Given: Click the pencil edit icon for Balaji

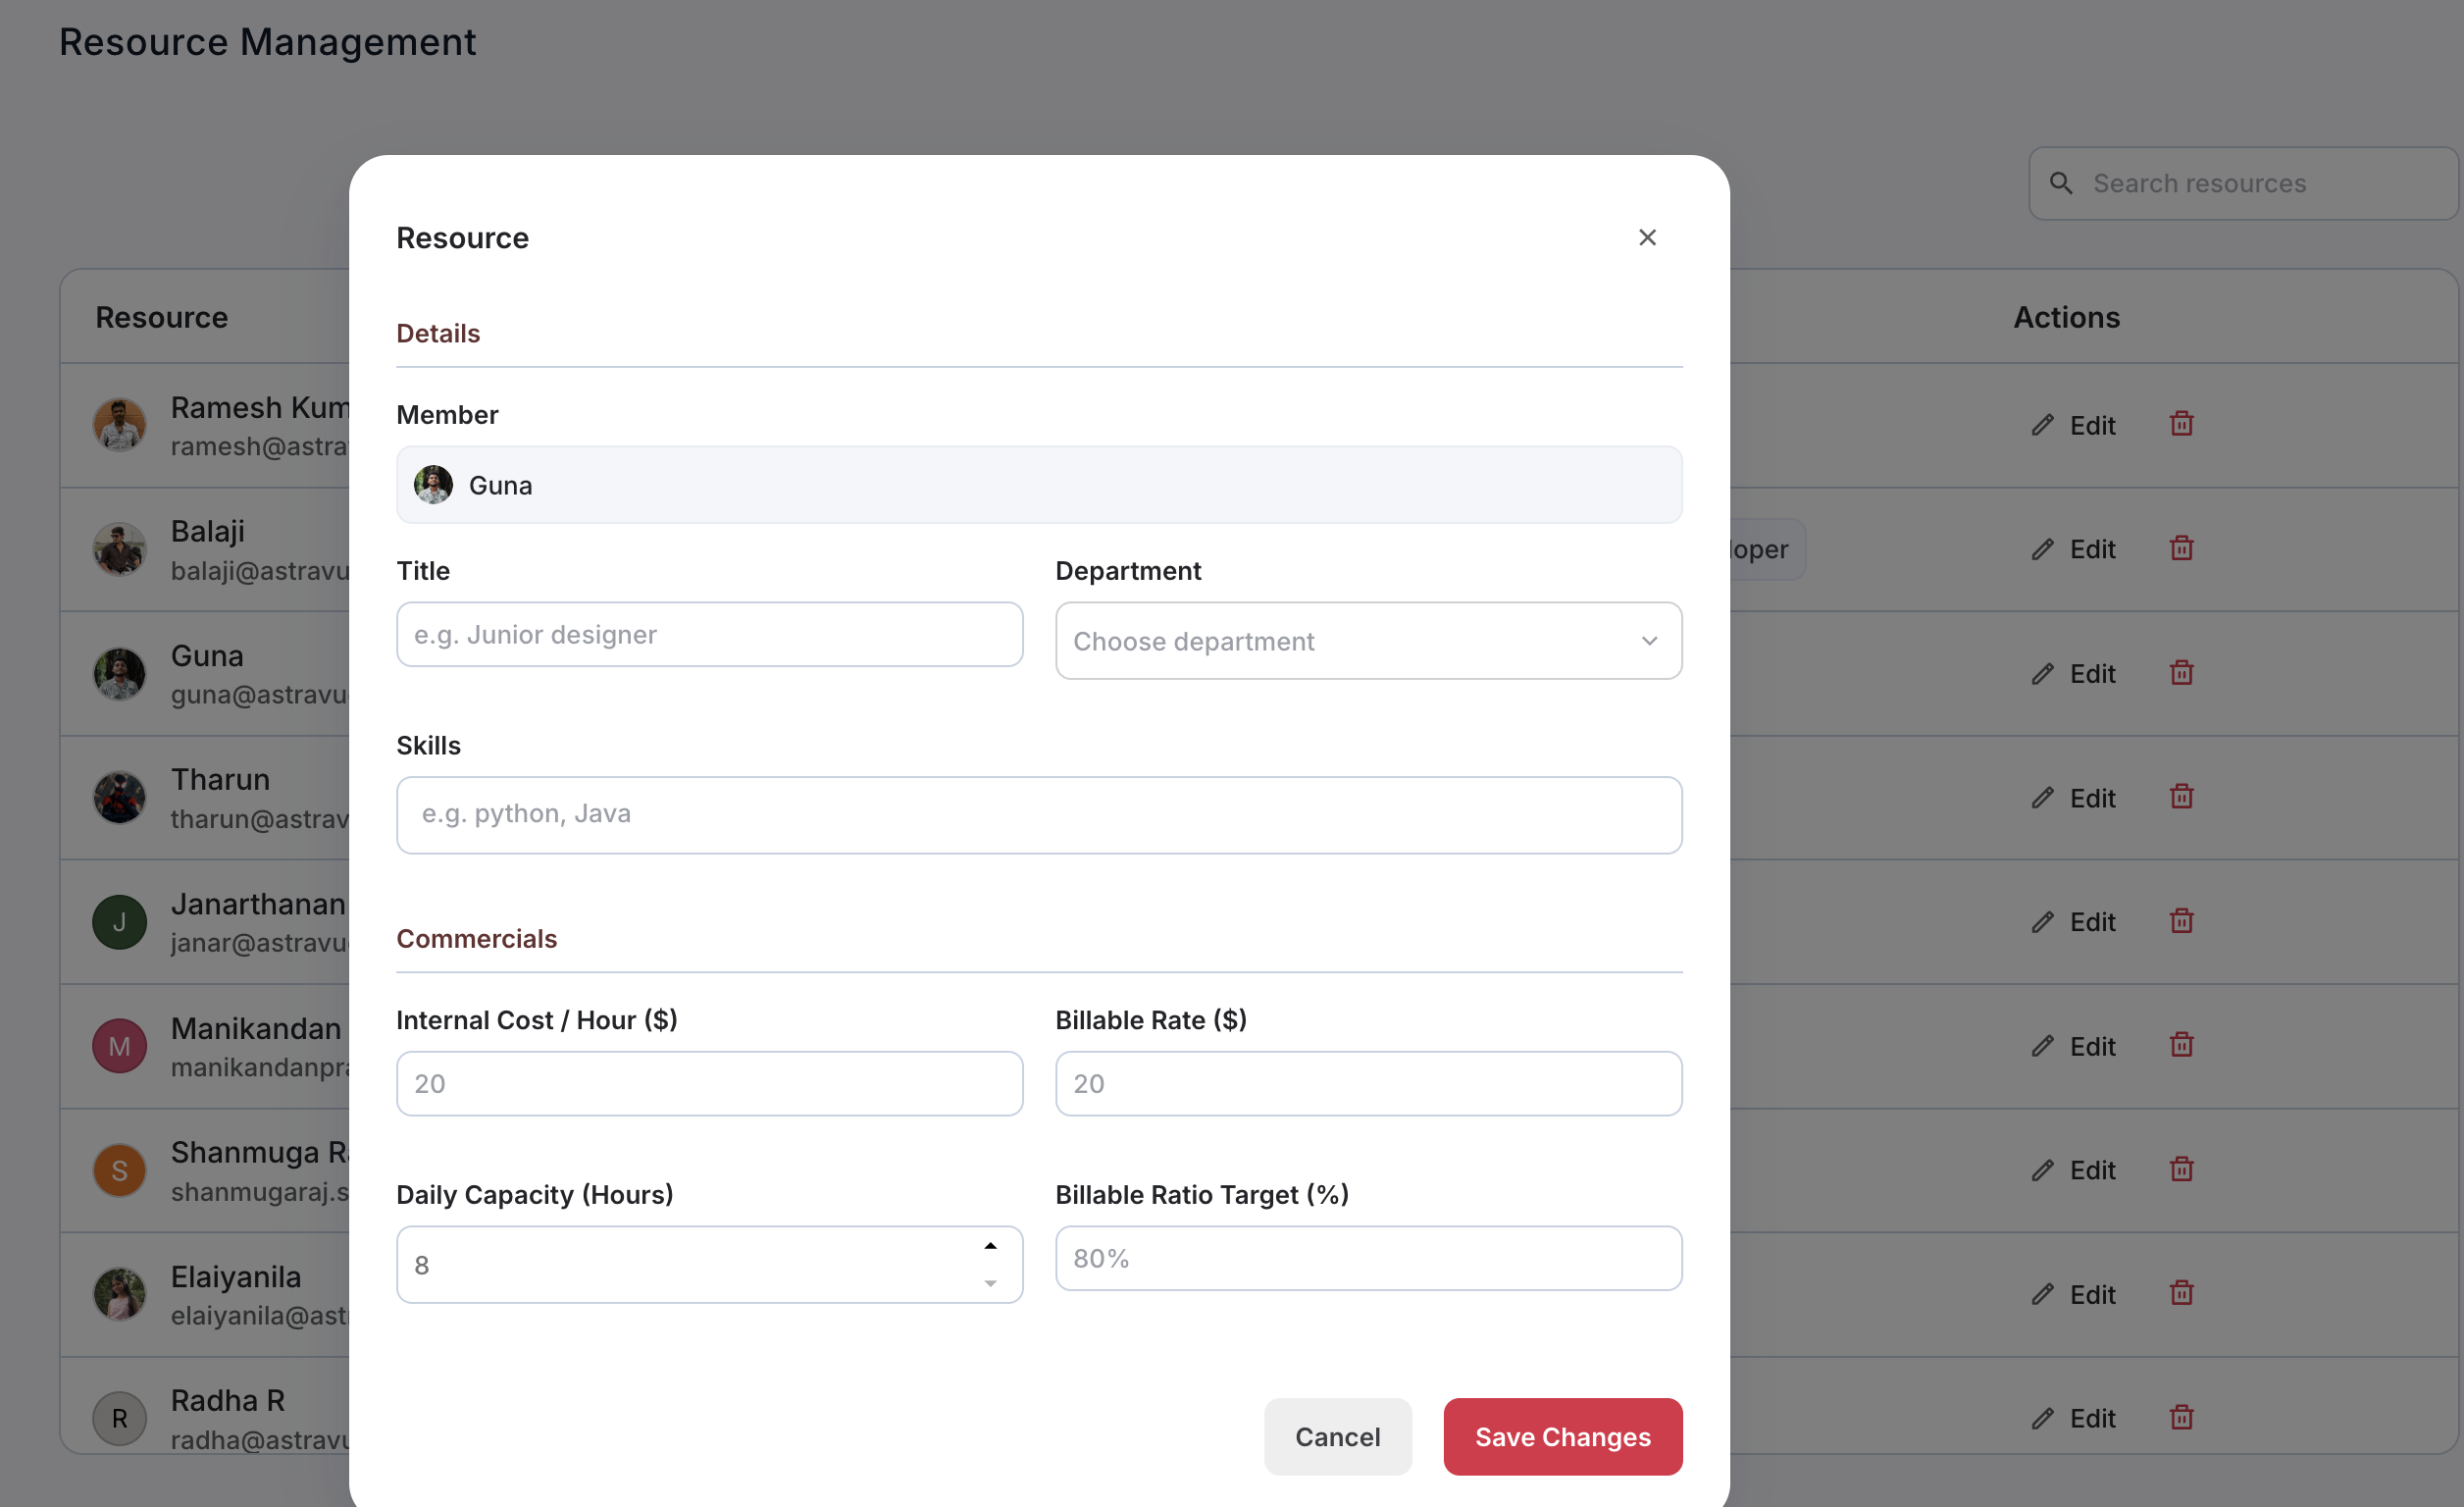Looking at the screenshot, I should point(2044,549).
